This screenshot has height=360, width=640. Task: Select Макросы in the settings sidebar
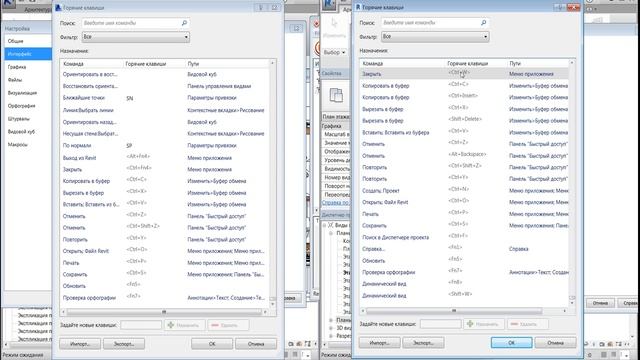coord(28,144)
